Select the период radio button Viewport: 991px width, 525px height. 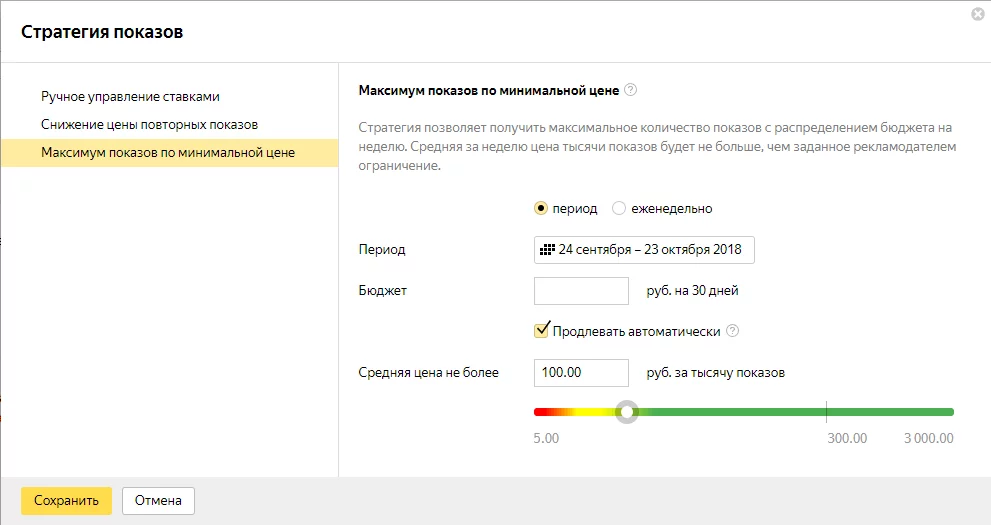(541, 208)
